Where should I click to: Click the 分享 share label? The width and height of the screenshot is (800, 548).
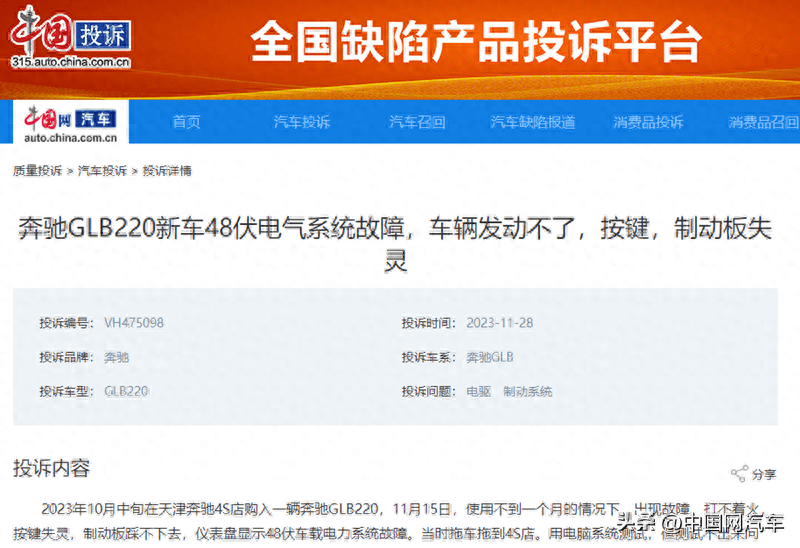tap(764, 475)
